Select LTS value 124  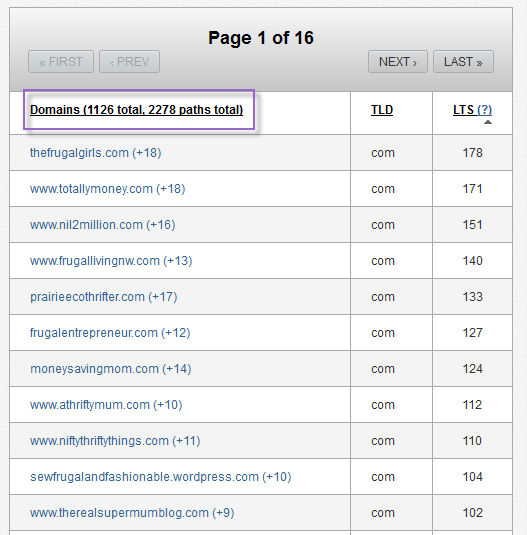(472, 369)
